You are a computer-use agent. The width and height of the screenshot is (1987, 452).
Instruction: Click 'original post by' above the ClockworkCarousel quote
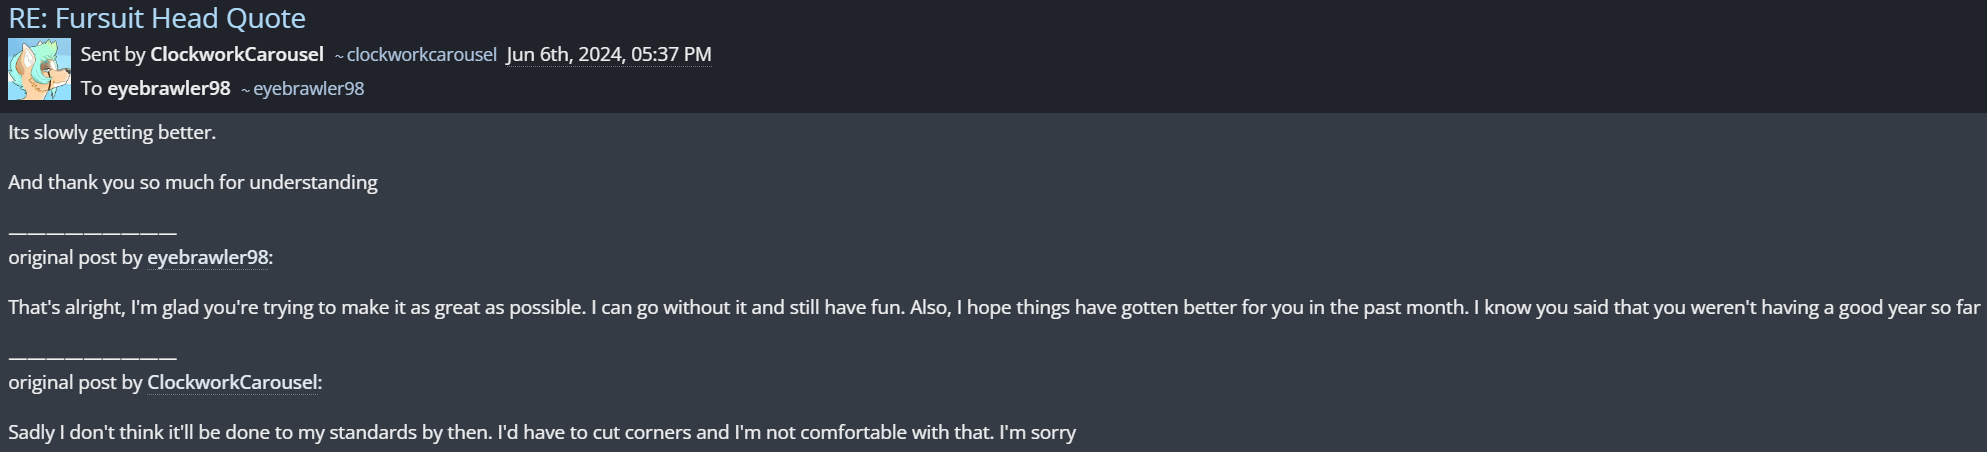tap(75, 382)
